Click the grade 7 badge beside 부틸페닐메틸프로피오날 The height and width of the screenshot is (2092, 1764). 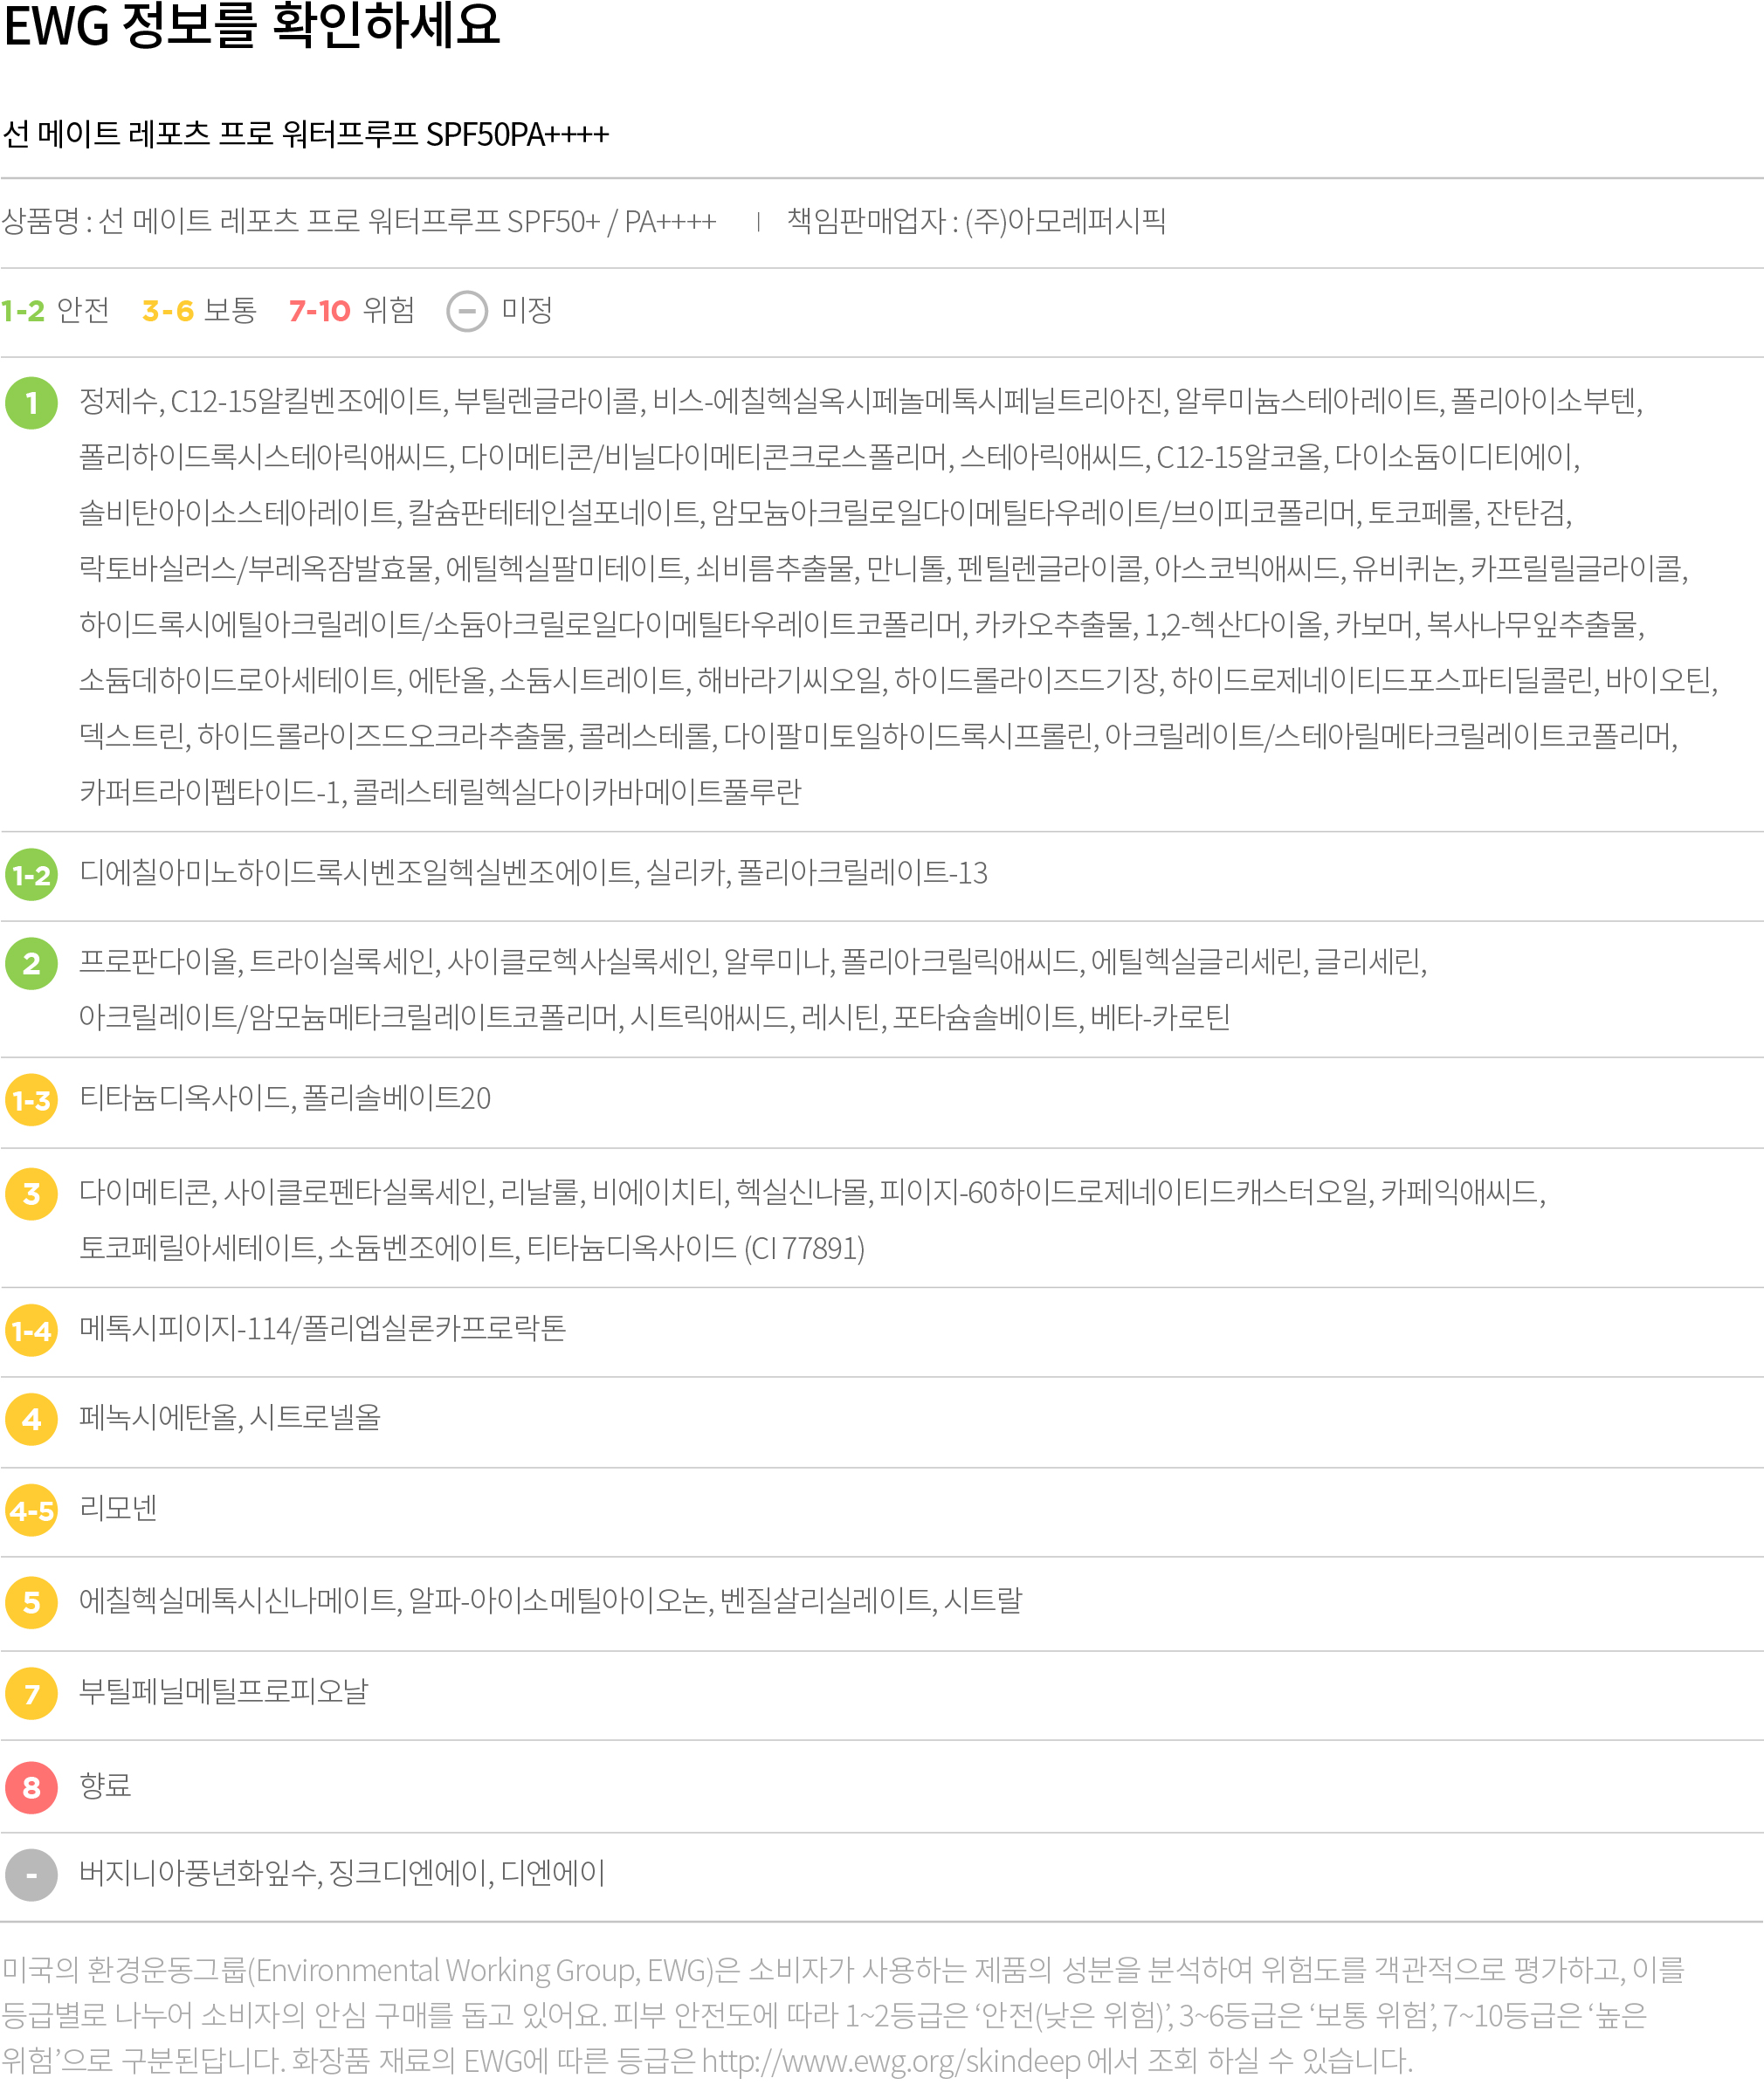click(31, 1694)
